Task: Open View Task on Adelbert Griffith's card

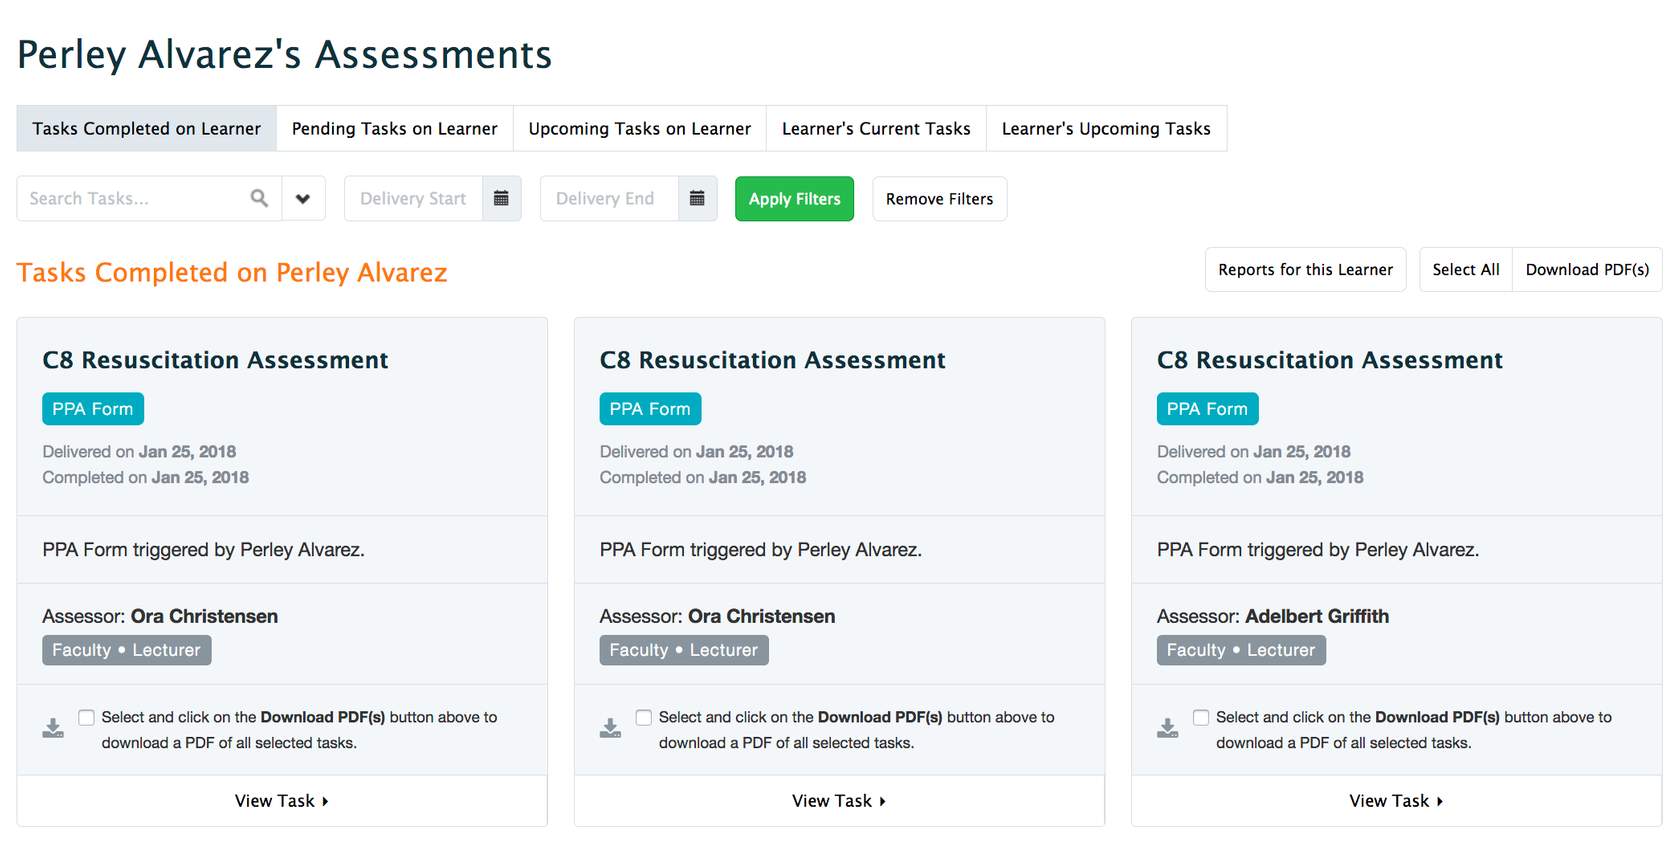Action: click(x=1395, y=801)
